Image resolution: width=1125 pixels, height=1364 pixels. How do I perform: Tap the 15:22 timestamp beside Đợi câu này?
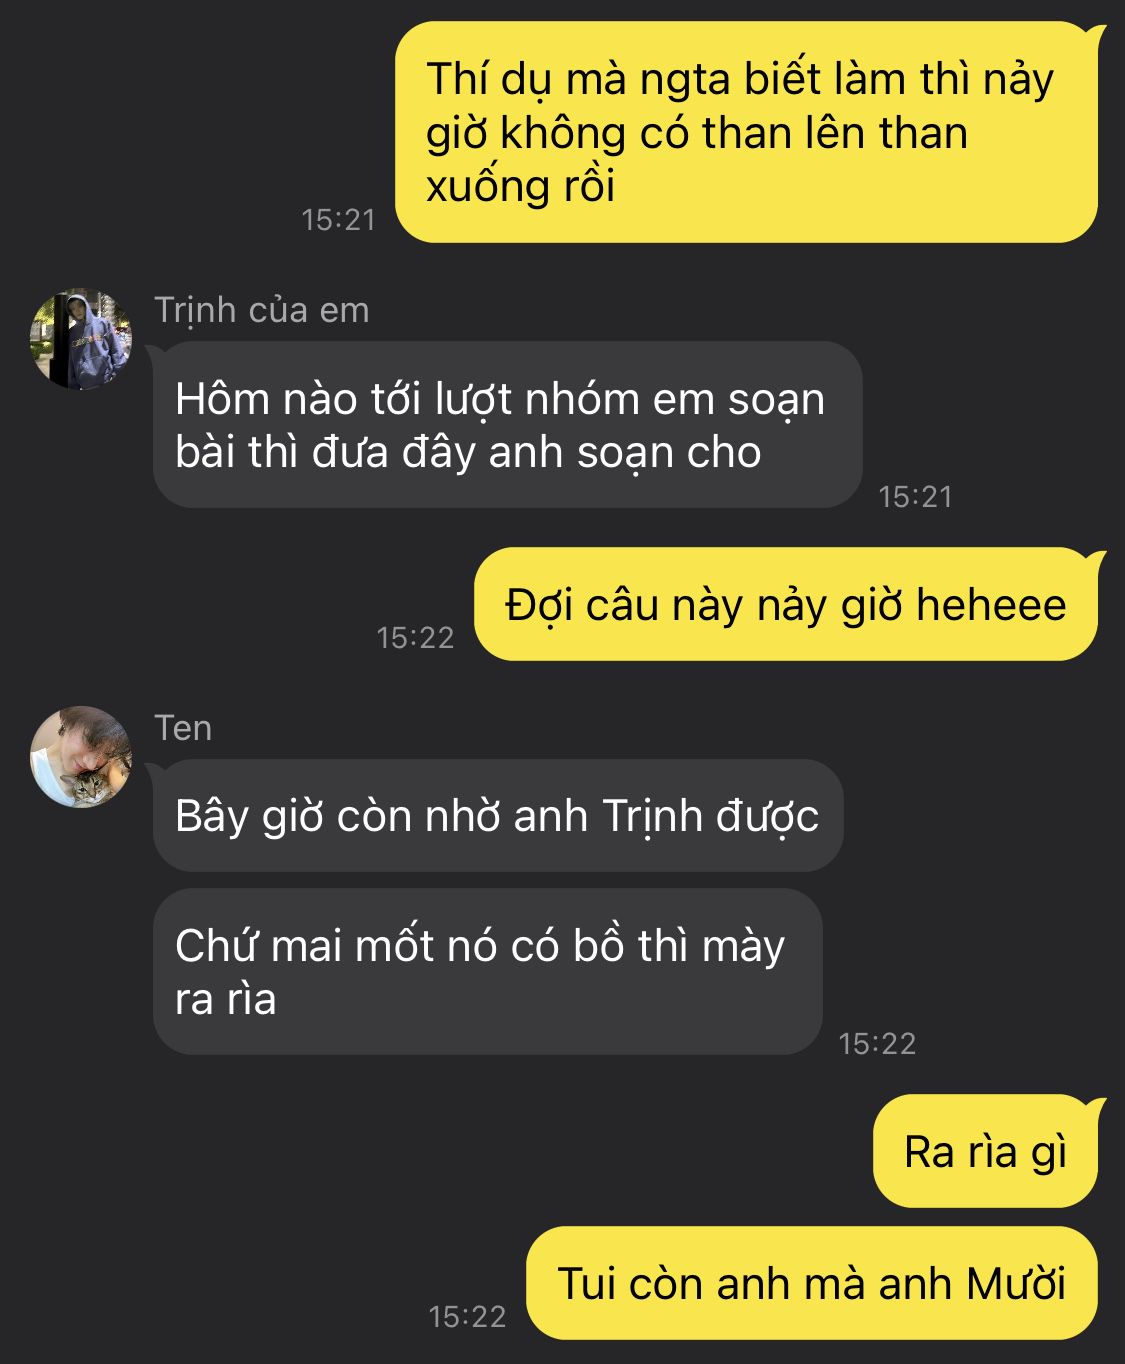coord(415,637)
